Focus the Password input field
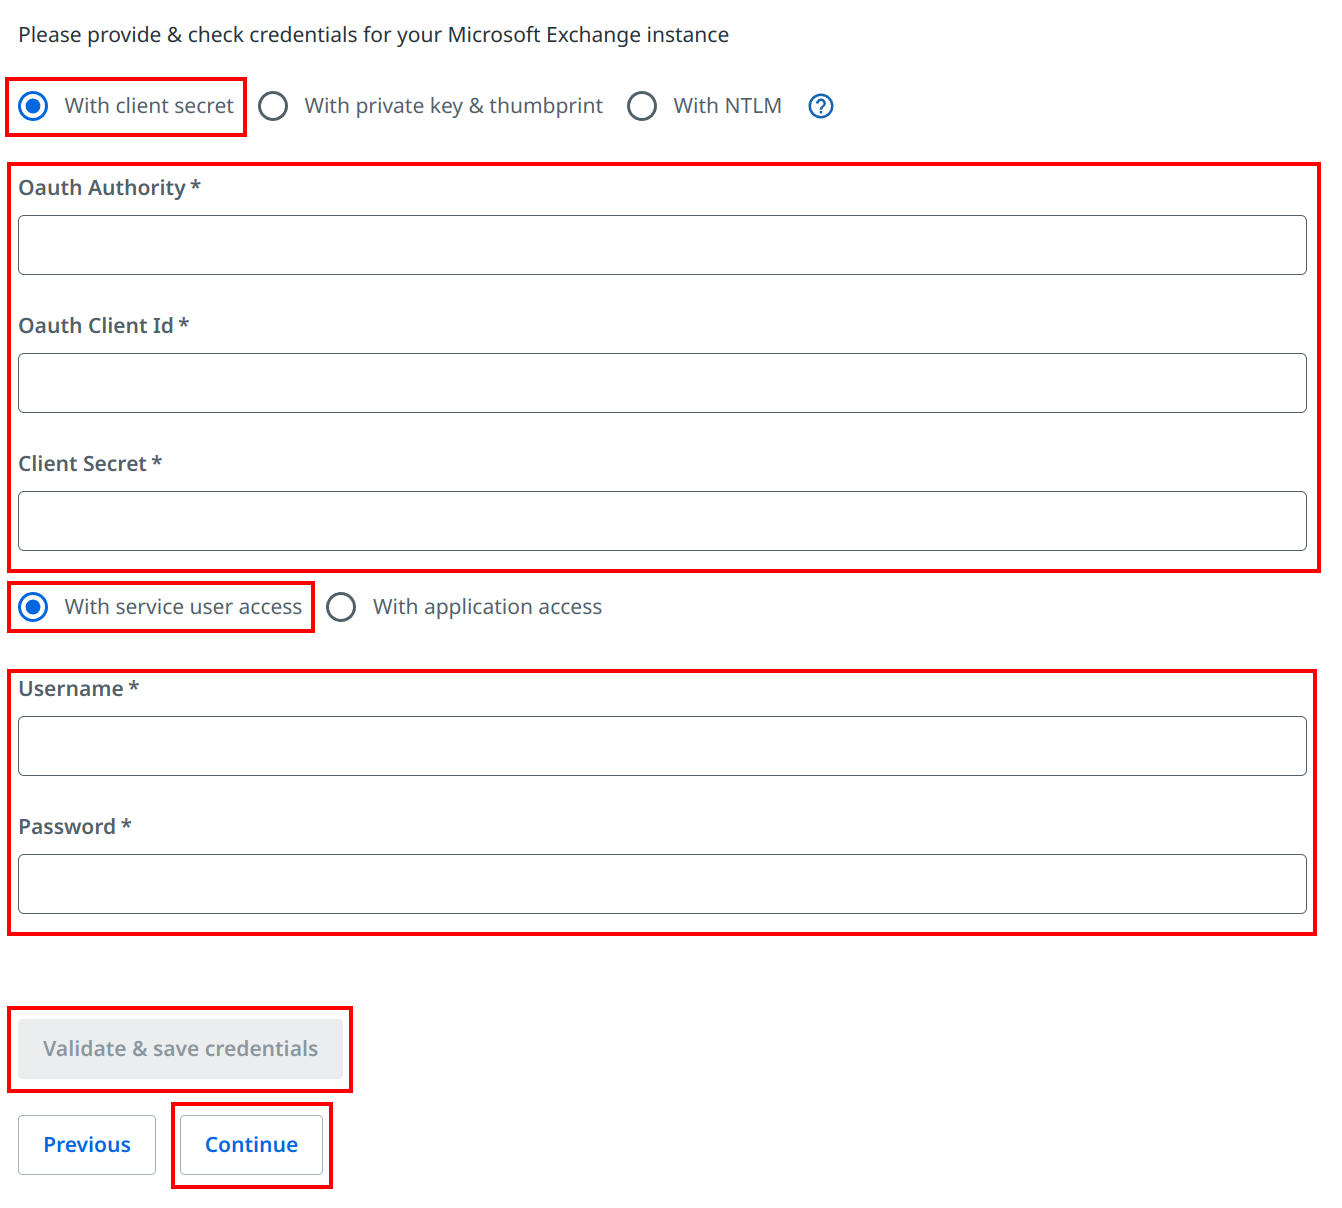Image resolution: width=1342 pixels, height=1208 pixels. [662, 884]
